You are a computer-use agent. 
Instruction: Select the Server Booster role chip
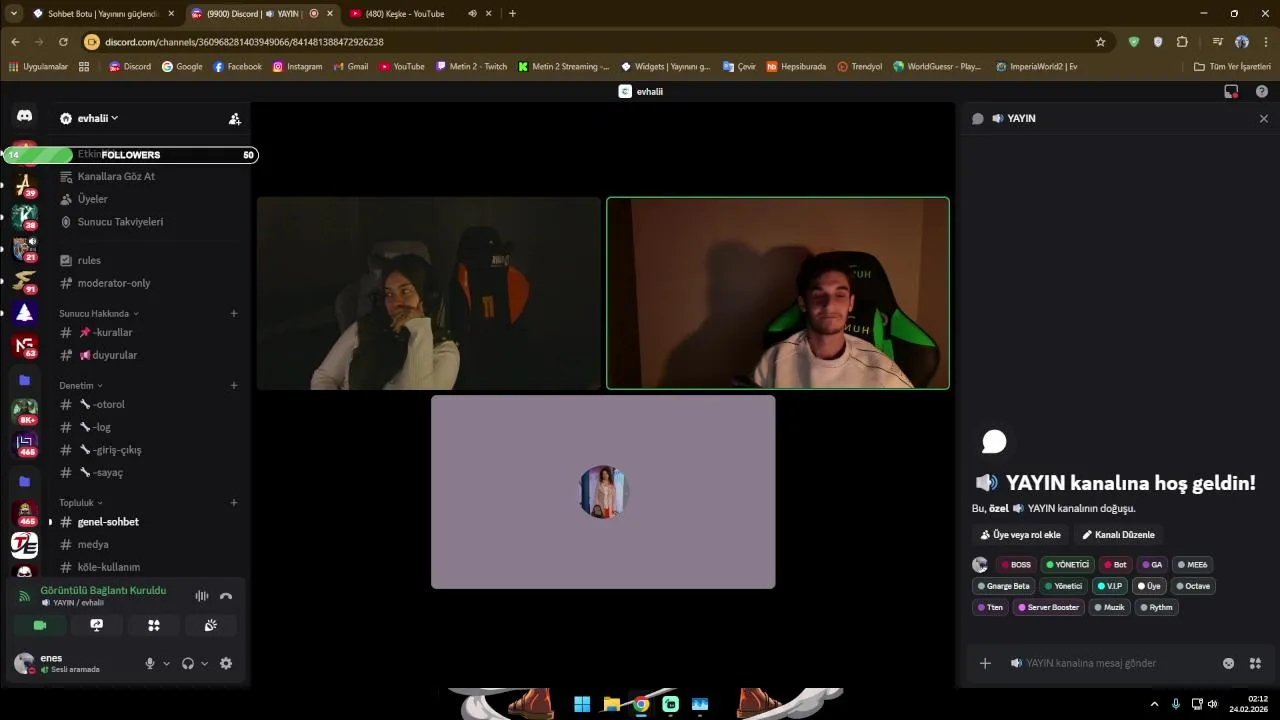click(x=1048, y=607)
